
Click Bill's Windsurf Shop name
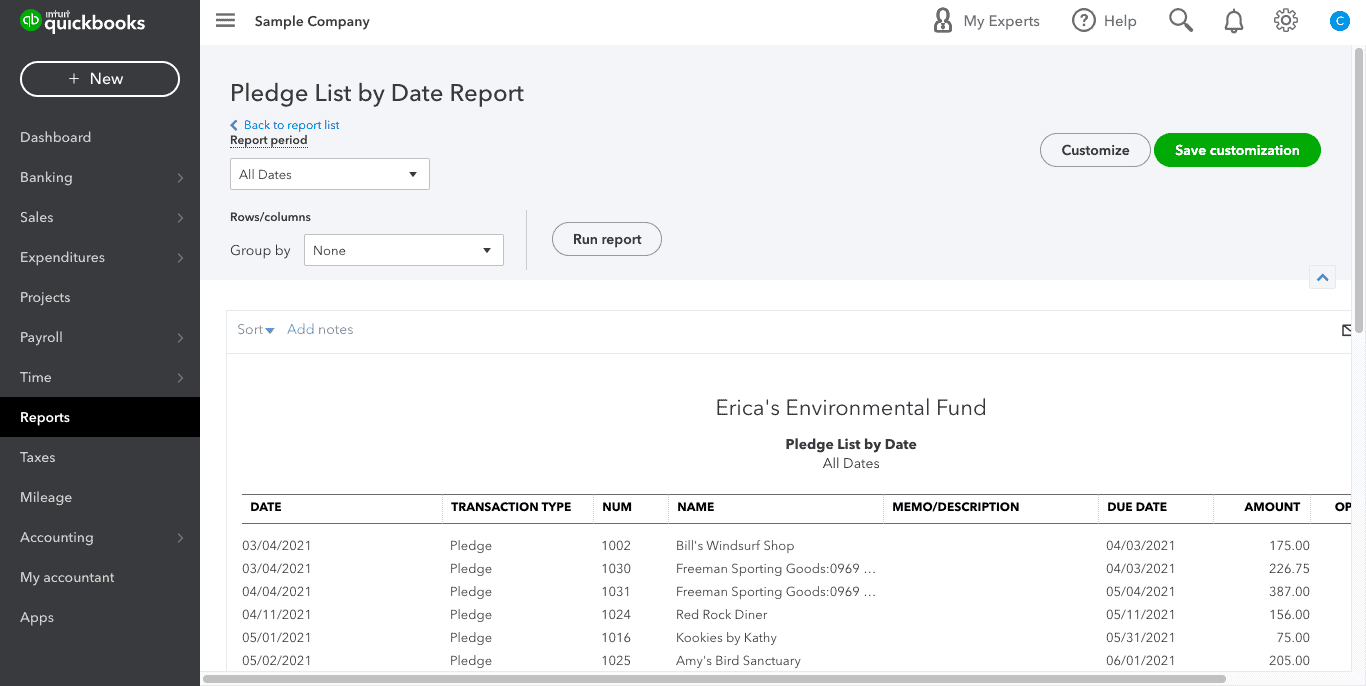[735, 546]
